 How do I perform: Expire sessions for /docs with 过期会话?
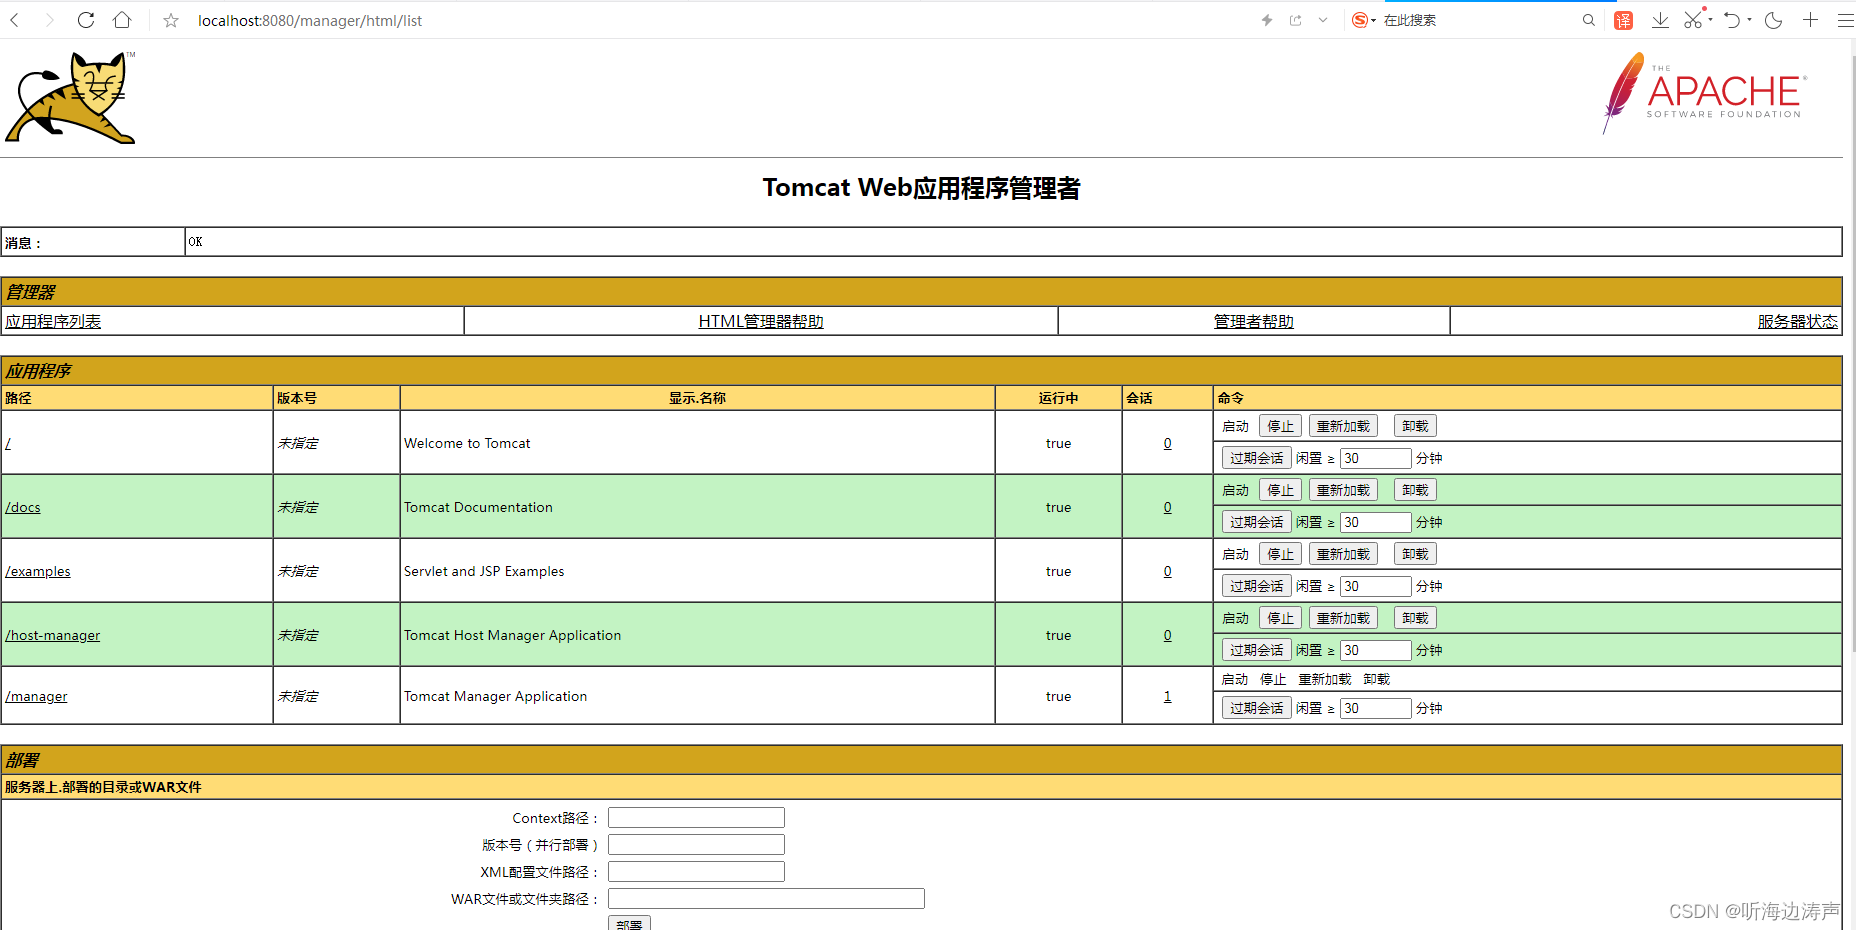point(1257,522)
